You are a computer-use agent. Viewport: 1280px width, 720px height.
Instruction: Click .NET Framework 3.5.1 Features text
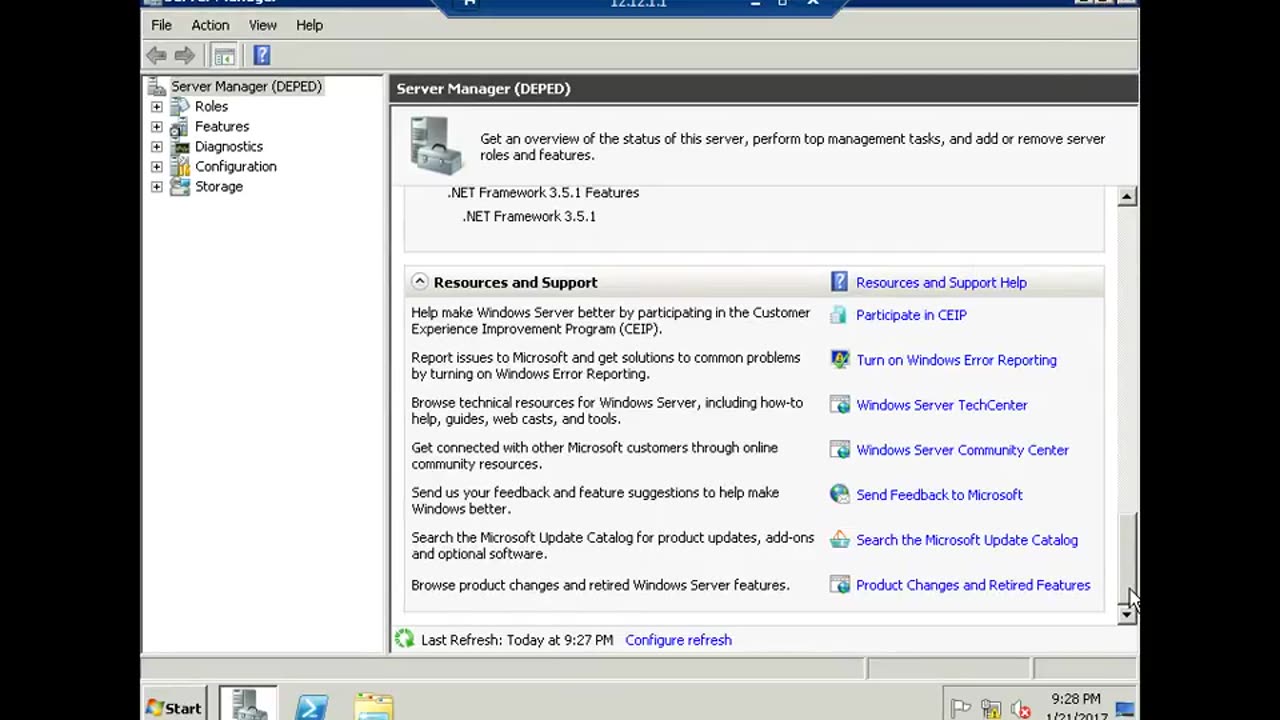click(543, 192)
